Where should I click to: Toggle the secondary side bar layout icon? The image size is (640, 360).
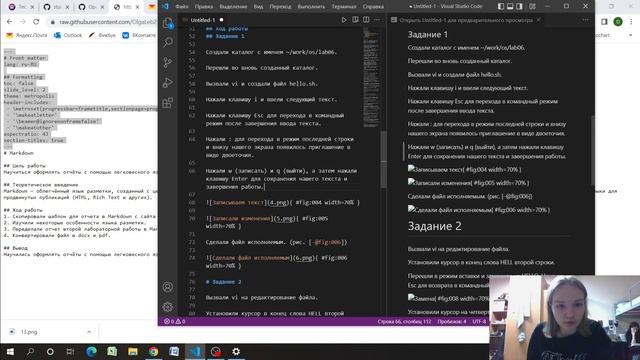(519, 7)
